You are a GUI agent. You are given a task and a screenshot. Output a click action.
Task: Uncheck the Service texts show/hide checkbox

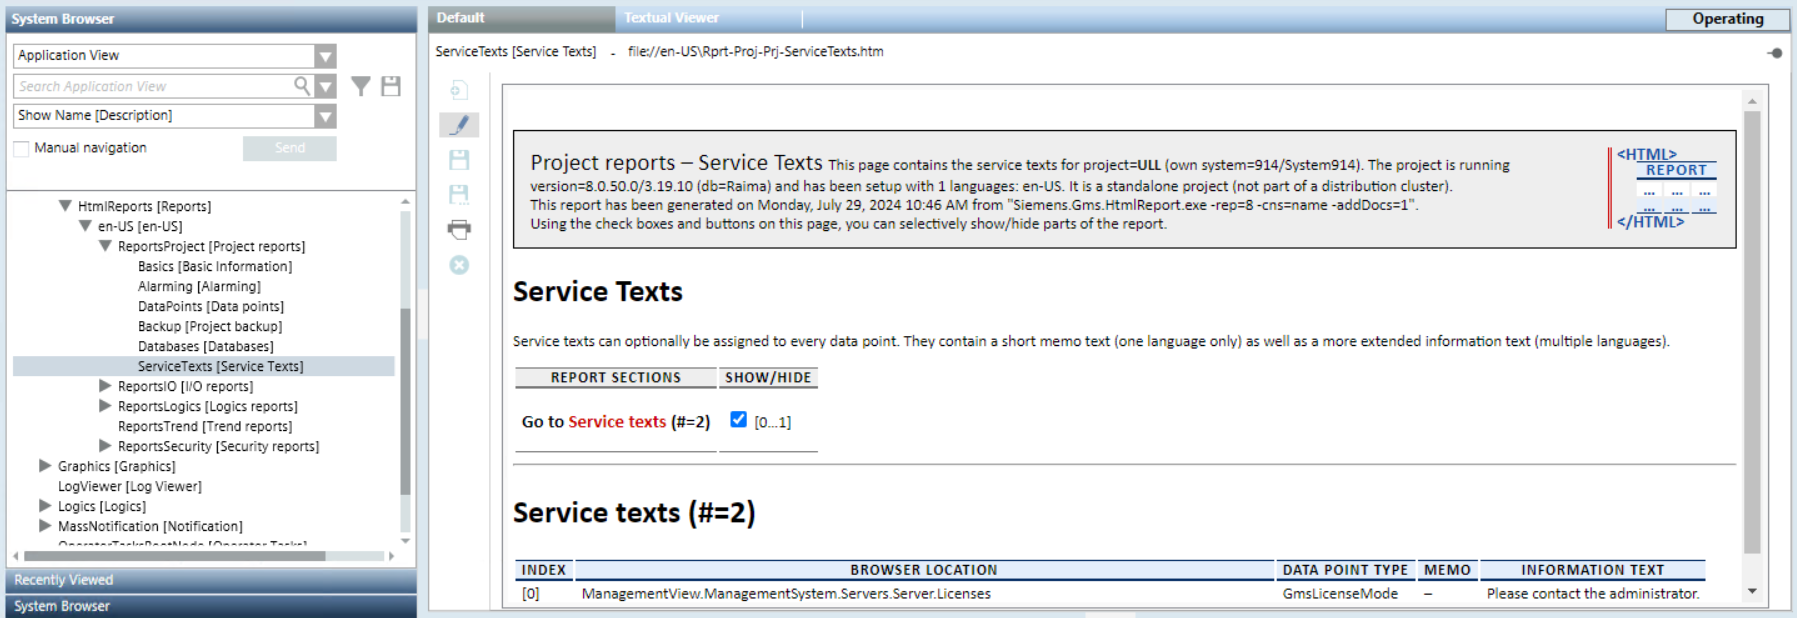(738, 420)
